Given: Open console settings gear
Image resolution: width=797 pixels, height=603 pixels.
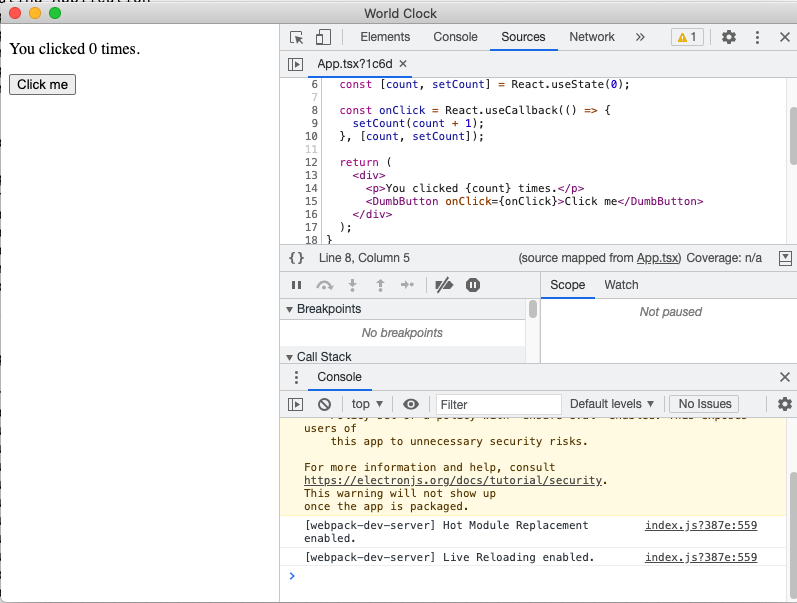Looking at the screenshot, I should click(x=785, y=404).
